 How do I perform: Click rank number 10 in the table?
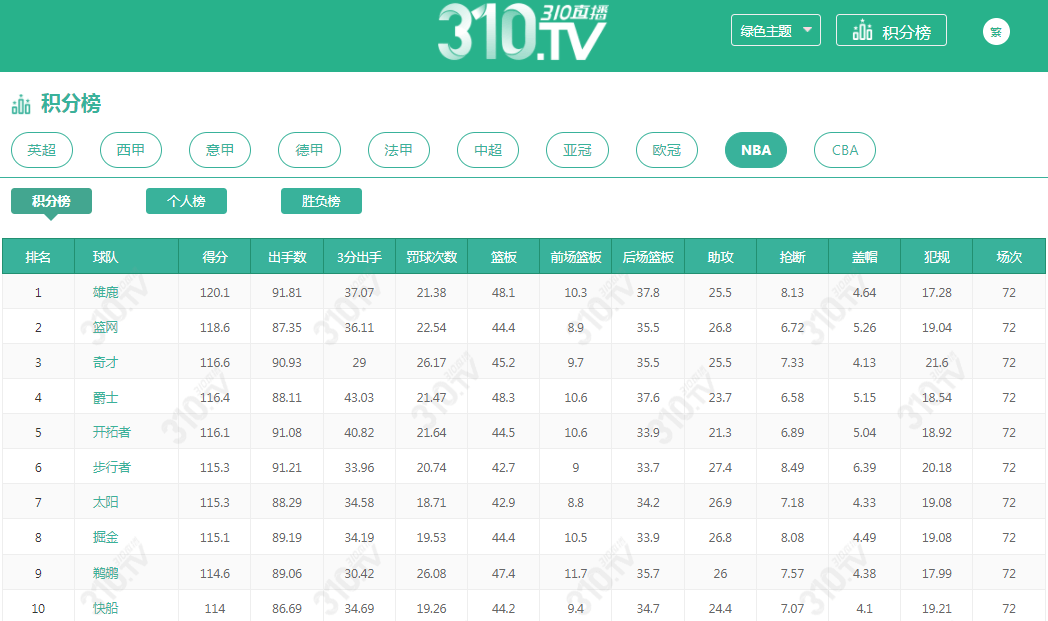coord(38,608)
